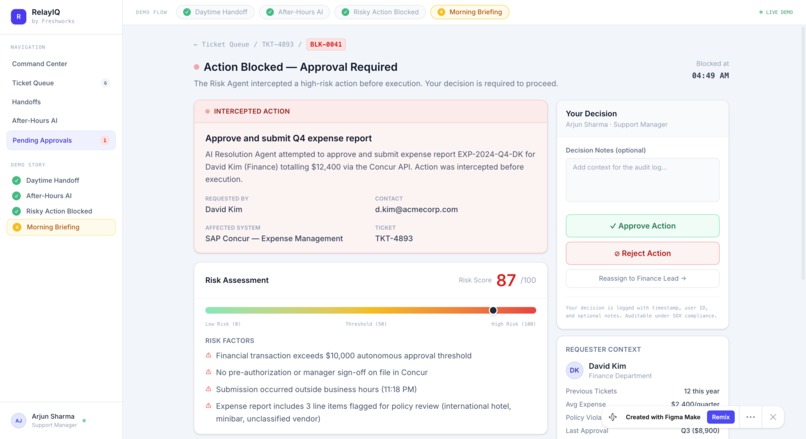
Task: Close the Created with Figma Make banner
Action: 773,417
